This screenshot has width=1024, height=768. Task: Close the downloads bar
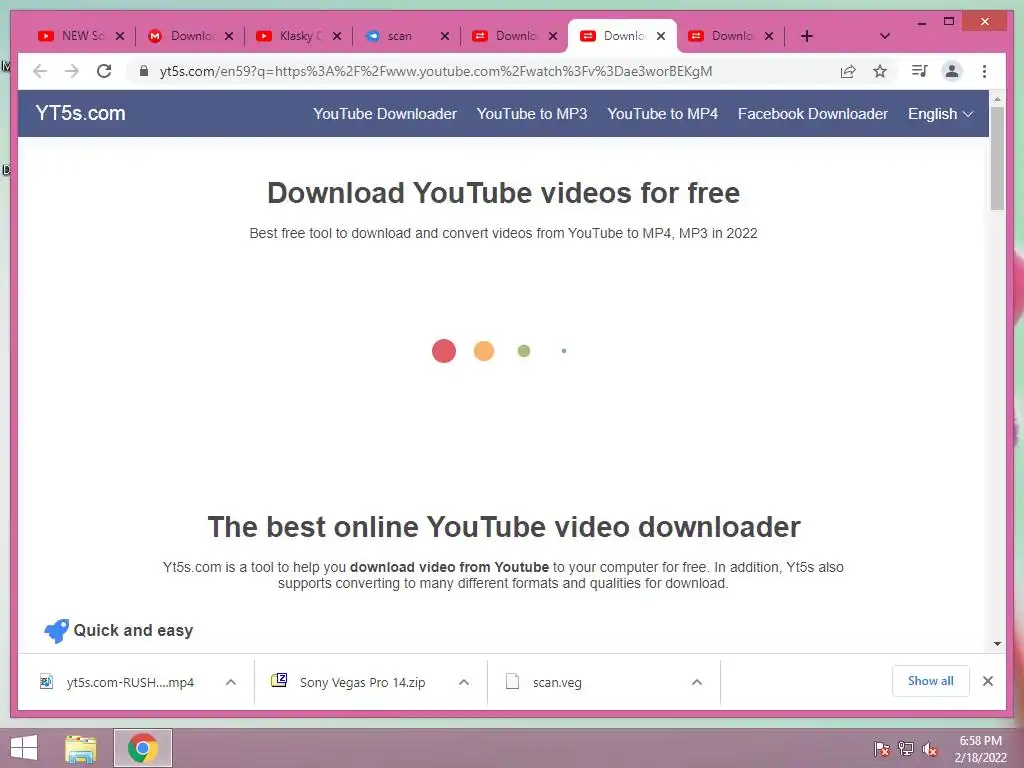(987, 681)
